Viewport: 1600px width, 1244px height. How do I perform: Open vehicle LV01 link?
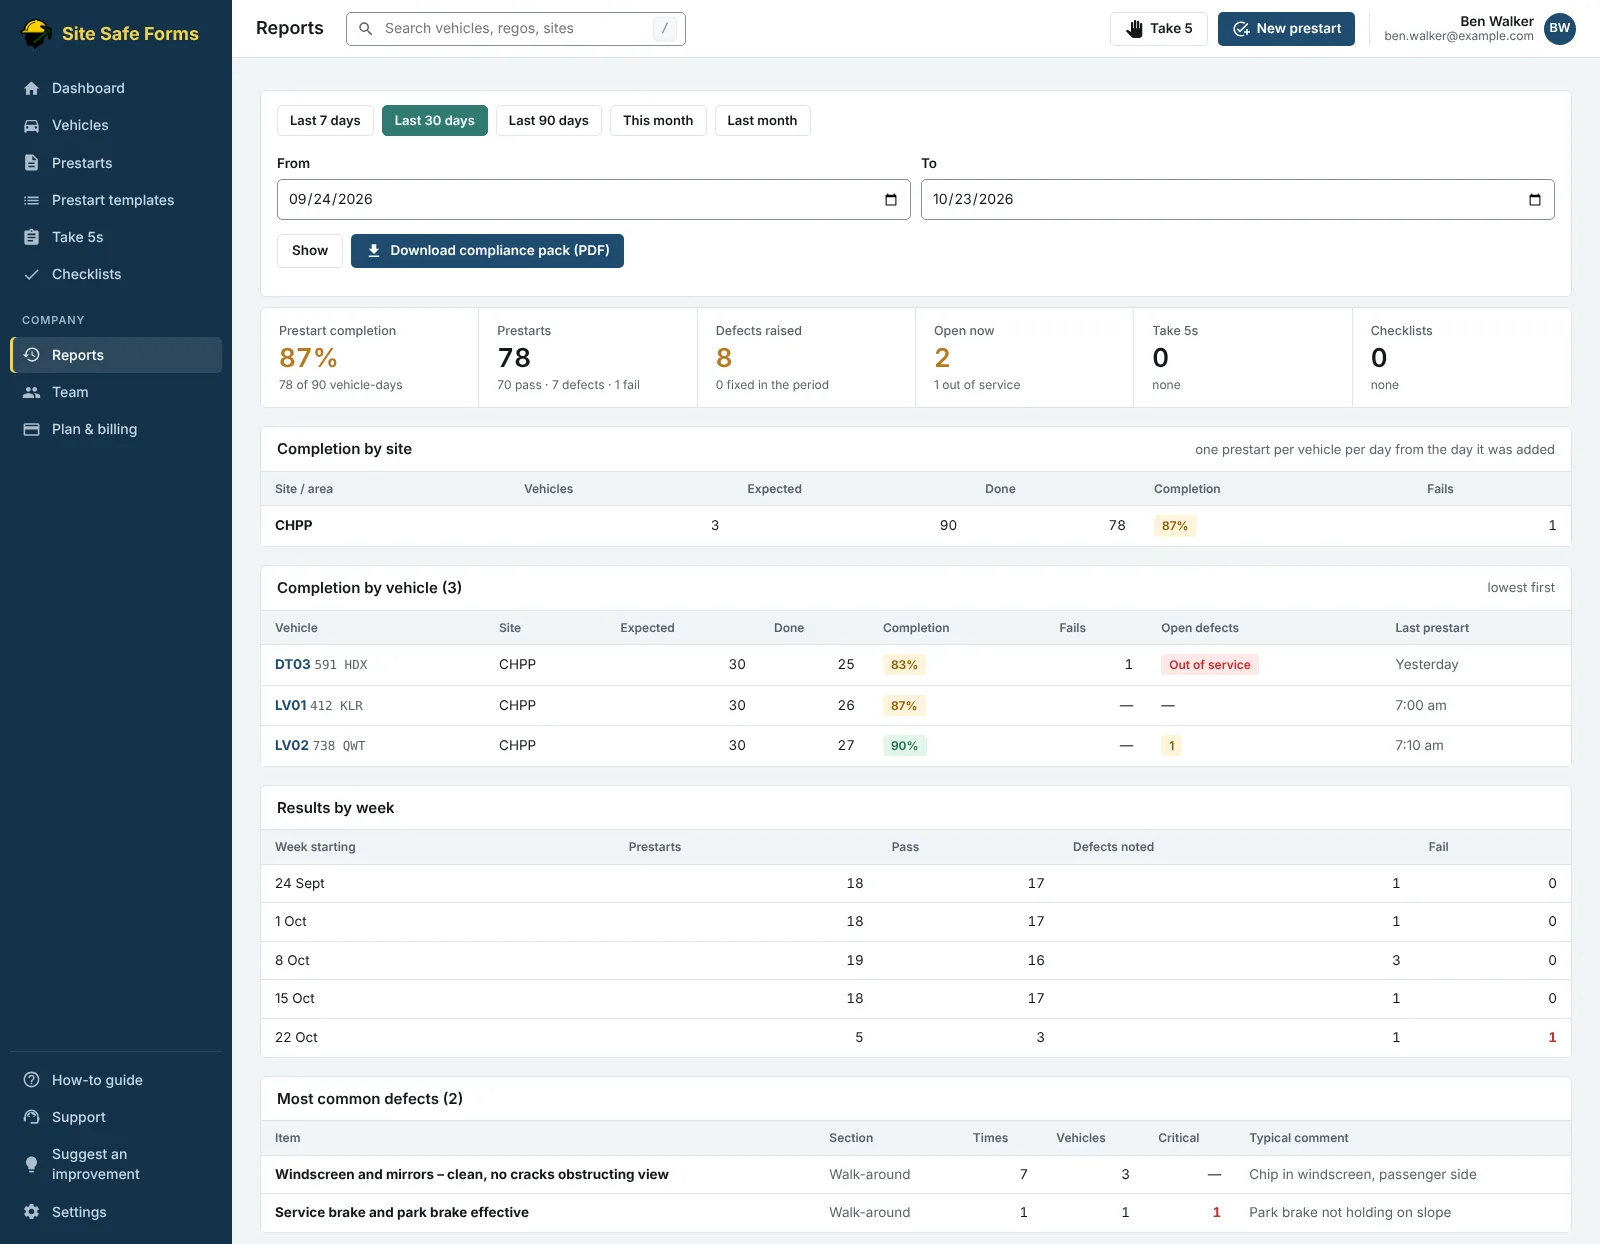(291, 706)
